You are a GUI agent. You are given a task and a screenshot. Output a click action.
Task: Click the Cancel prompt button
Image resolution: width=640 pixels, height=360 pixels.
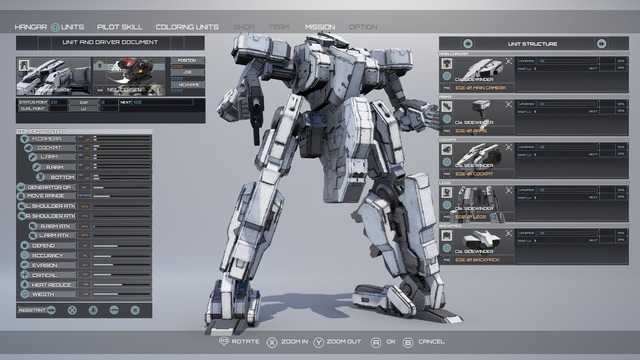click(424, 342)
